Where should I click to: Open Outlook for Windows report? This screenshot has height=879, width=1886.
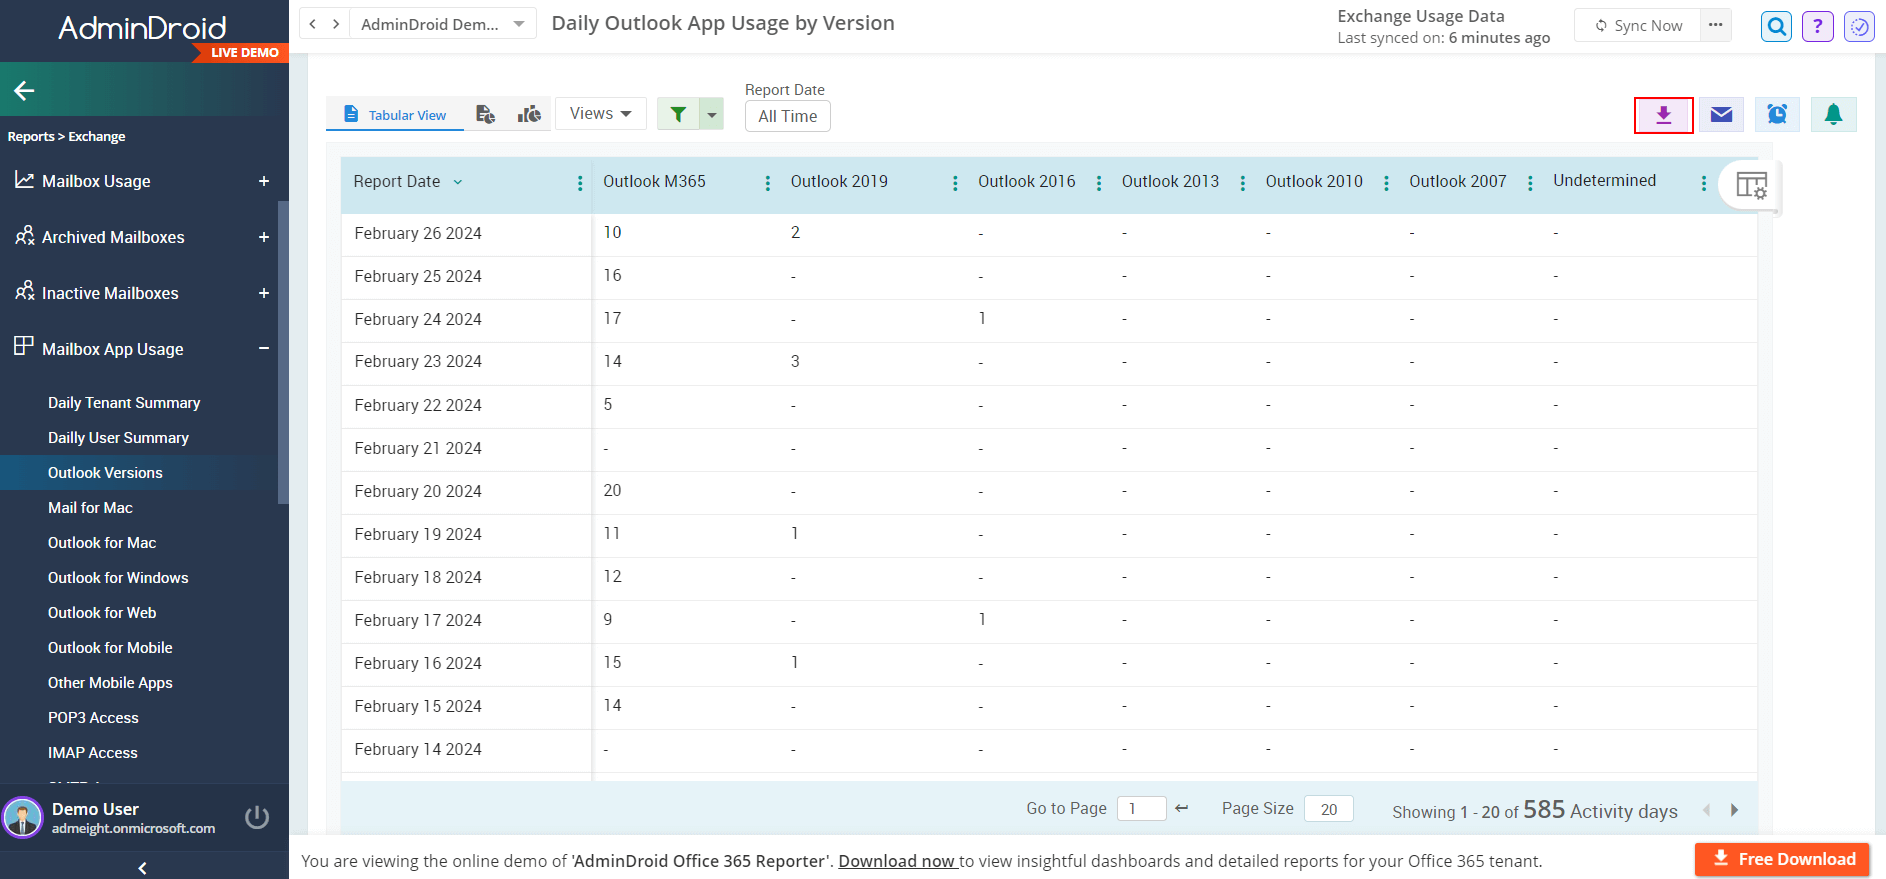[x=118, y=578]
